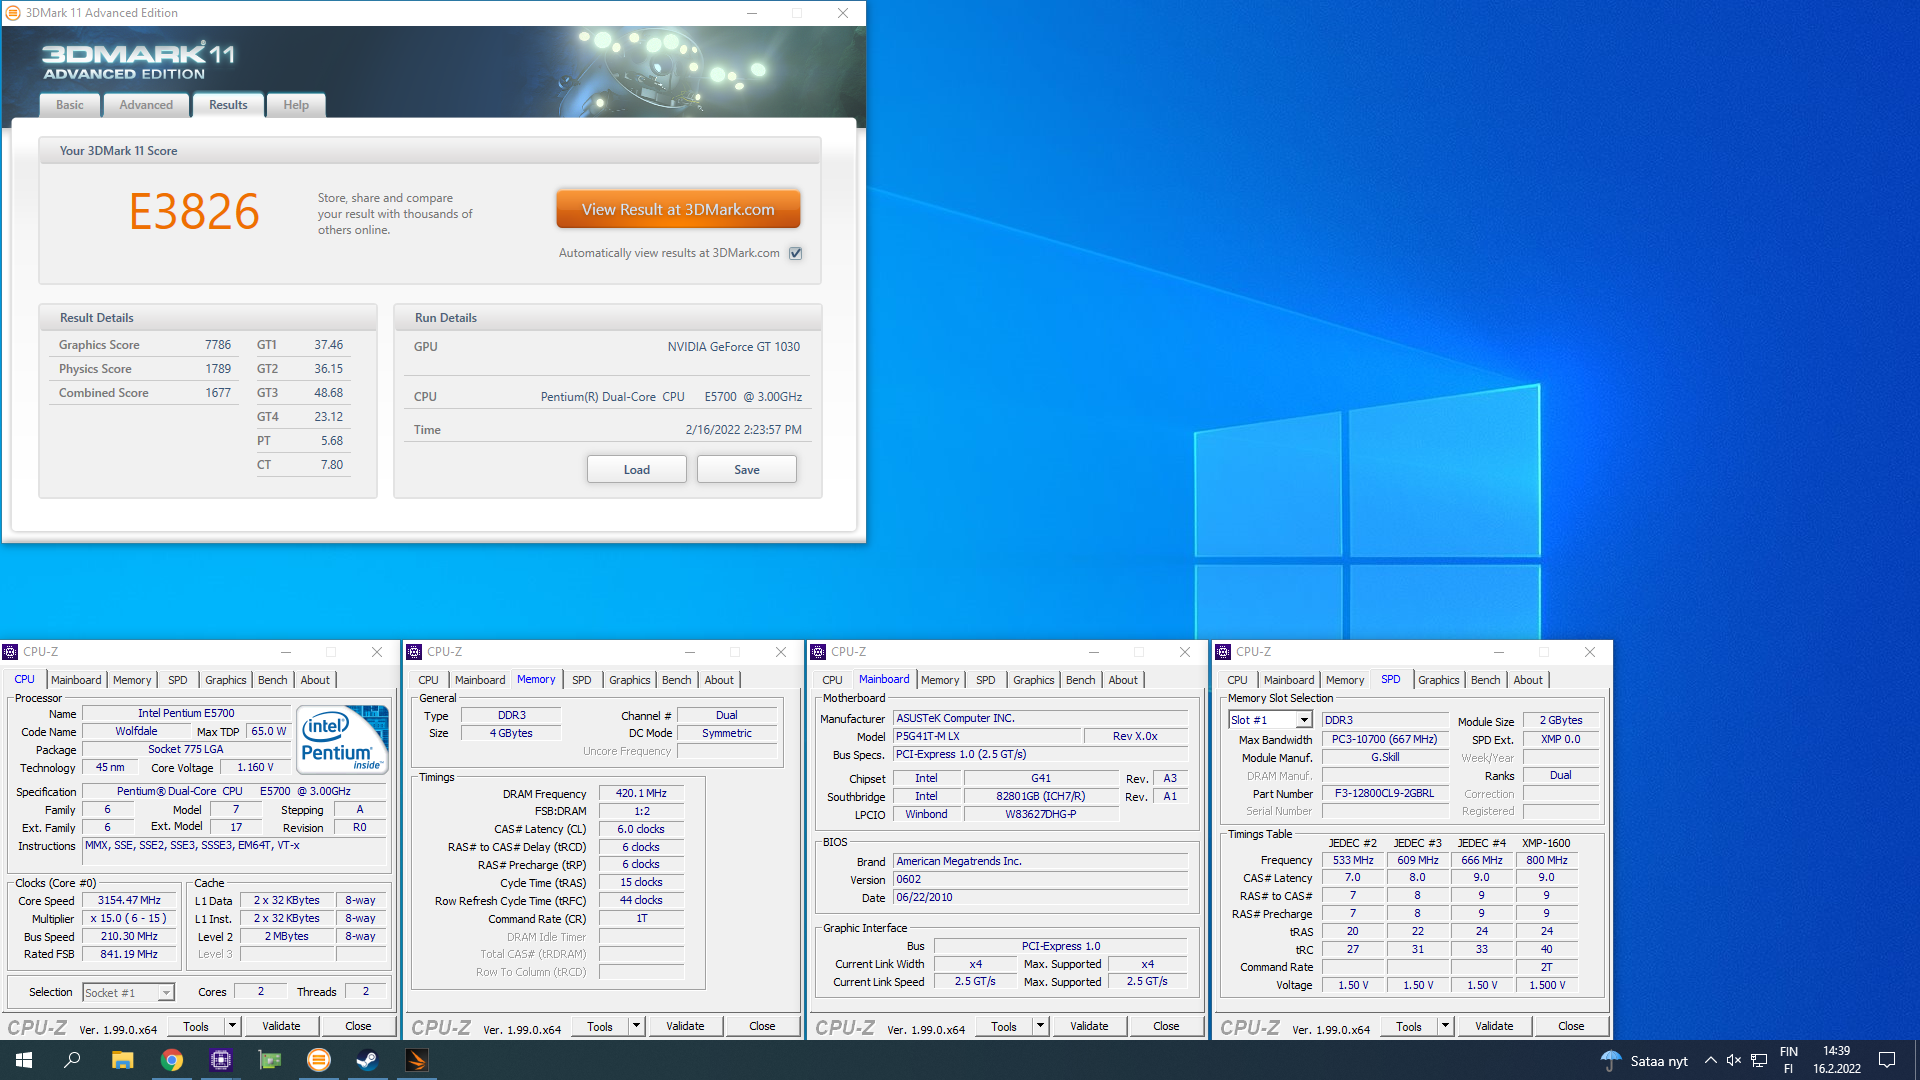The width and height of the screenshot is (1920, 1080).
Task: Switch to CPU-Z taskbar icon
Action: pyautogui.click(x=221, y=1060)
